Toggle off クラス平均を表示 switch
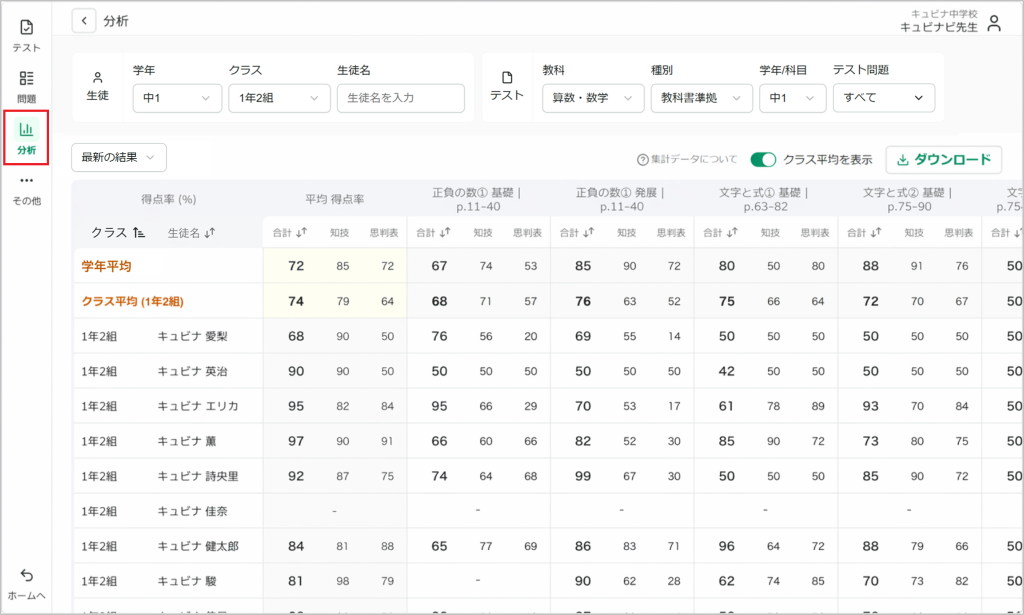1024x615 pixels. click(763, 159)
